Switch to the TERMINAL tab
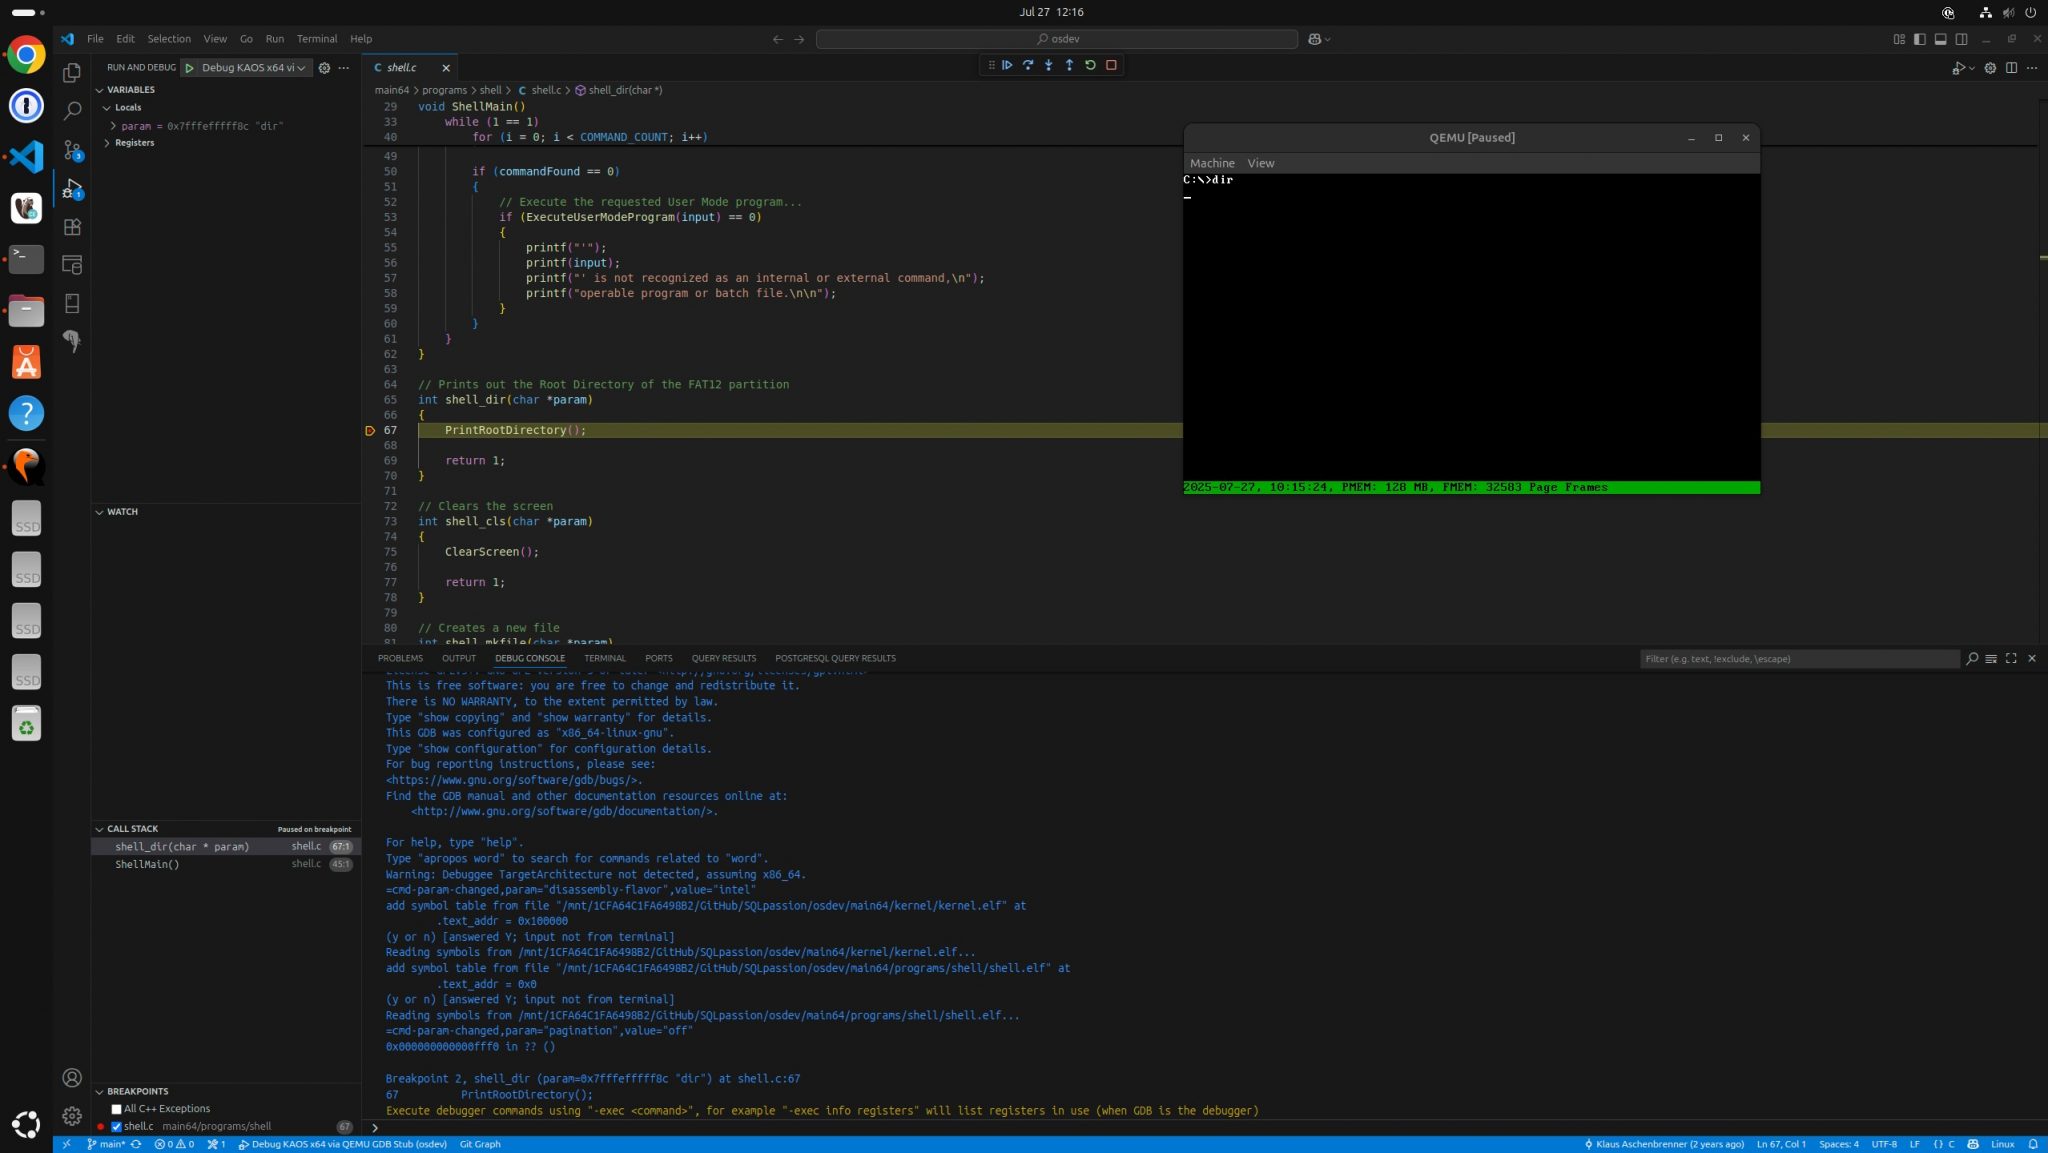 (604, 659)
